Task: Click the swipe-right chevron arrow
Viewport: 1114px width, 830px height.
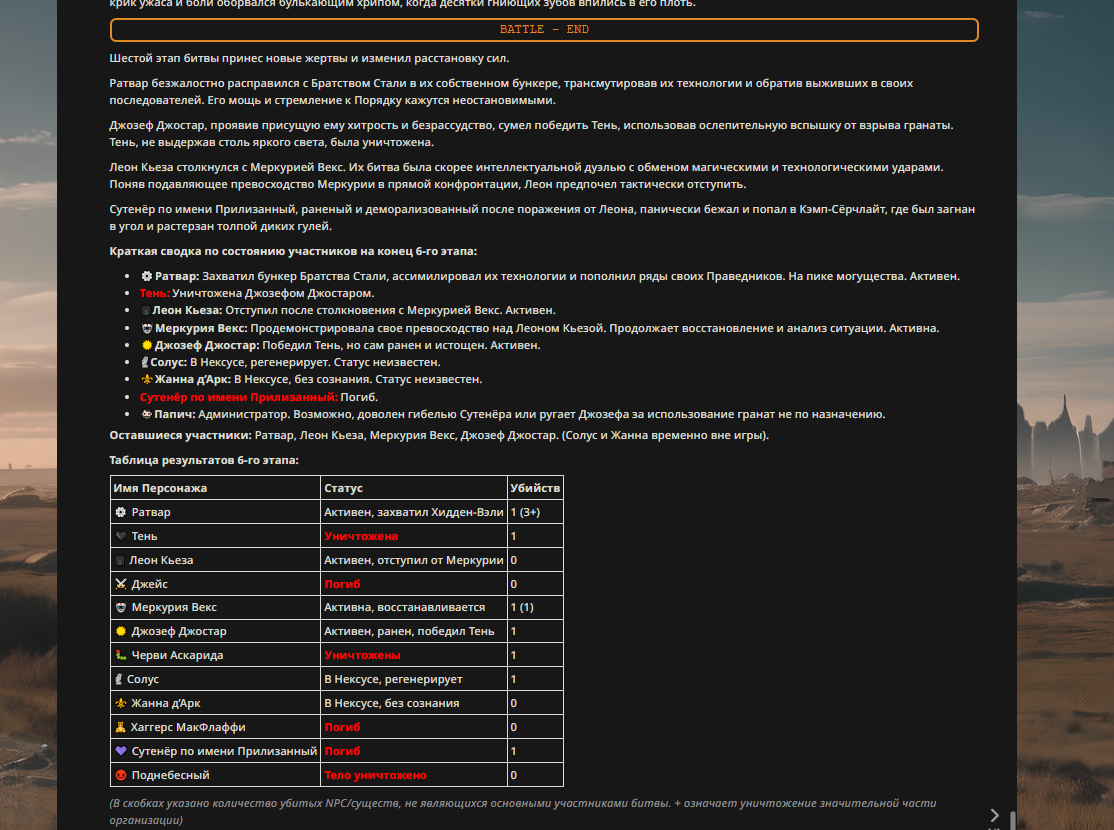Action: click(995, 815)
